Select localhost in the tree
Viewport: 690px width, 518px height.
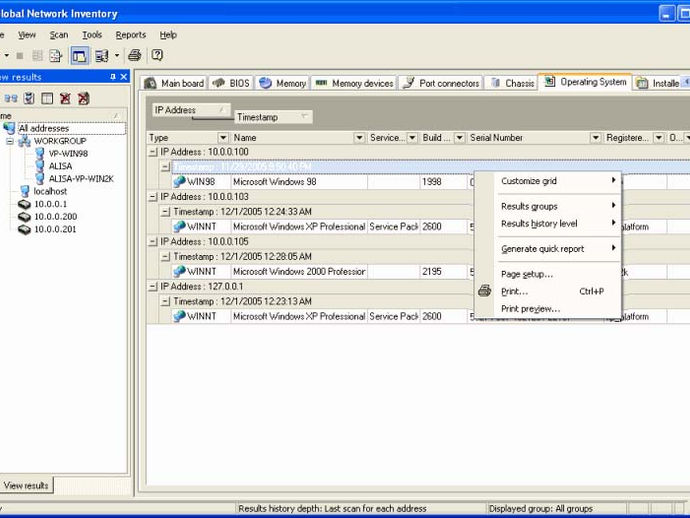[x=50, y=191]
